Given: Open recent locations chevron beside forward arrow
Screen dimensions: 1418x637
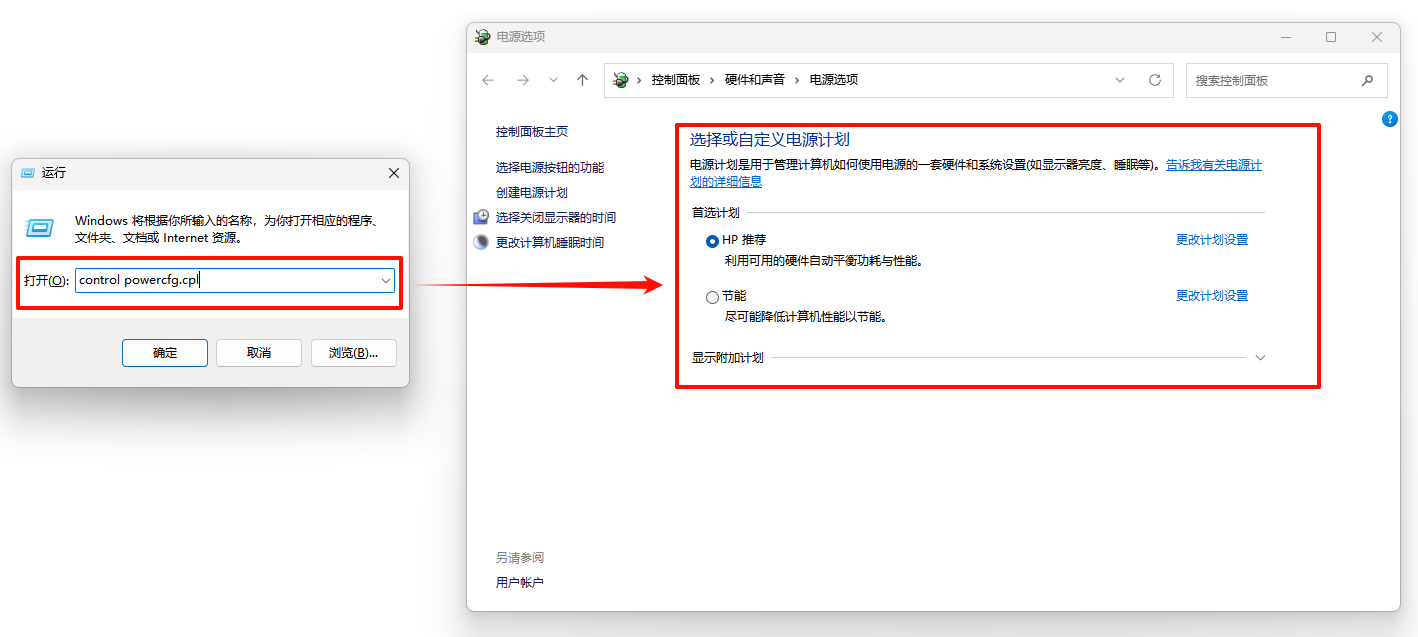Looking at the screenshot, I should pos(553,80).
